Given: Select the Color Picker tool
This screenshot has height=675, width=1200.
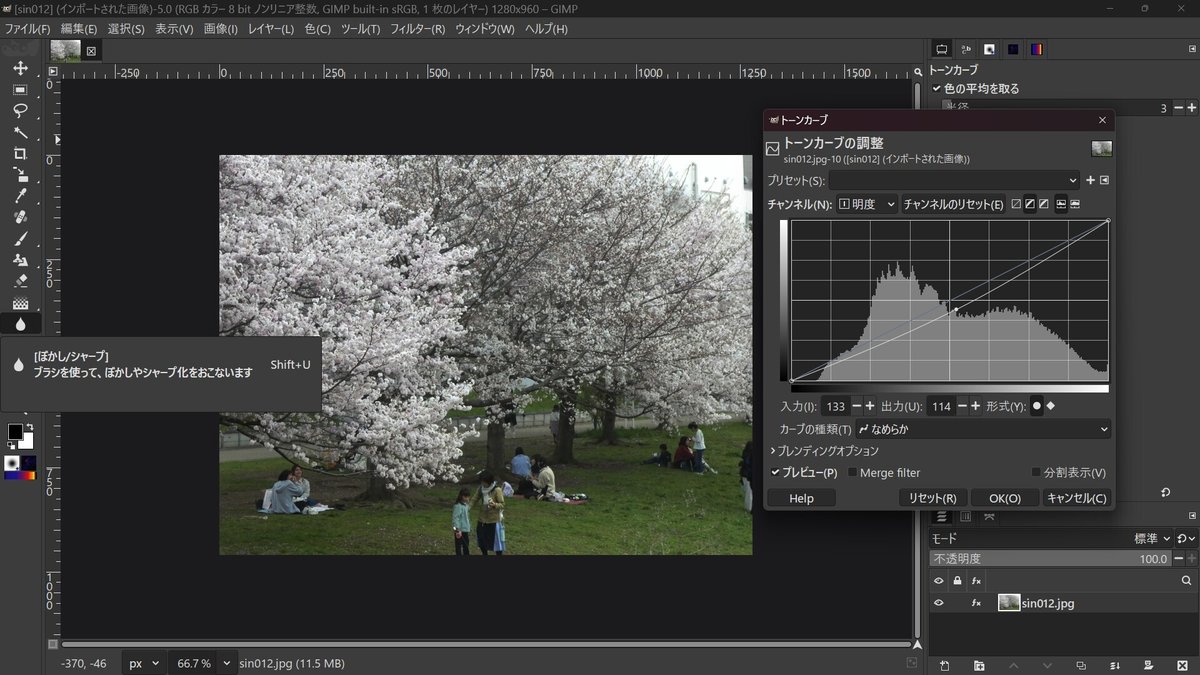Looking at the screenshot, I should pos(21,196).
